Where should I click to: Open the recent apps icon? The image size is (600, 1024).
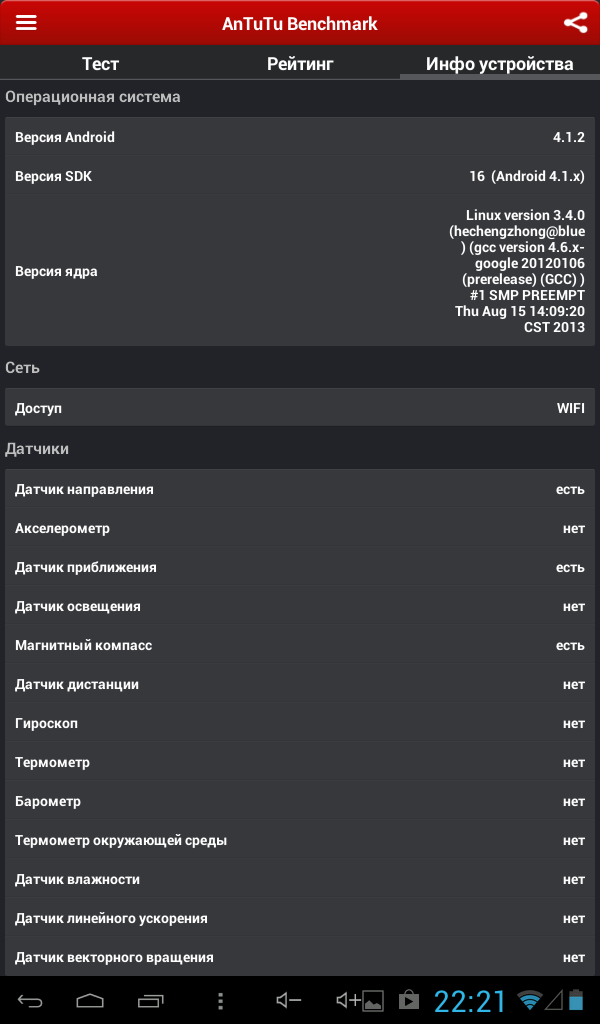tap(151, 1000)
